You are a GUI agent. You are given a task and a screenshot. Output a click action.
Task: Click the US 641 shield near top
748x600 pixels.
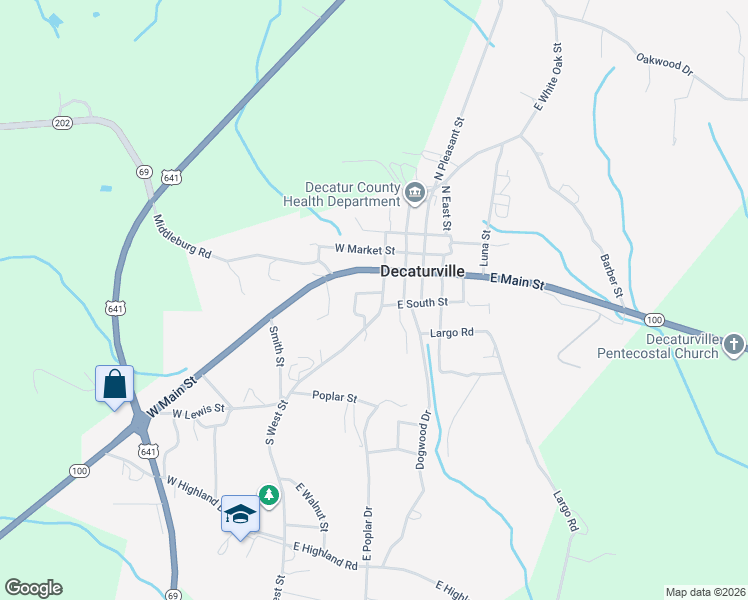(171, 178)
